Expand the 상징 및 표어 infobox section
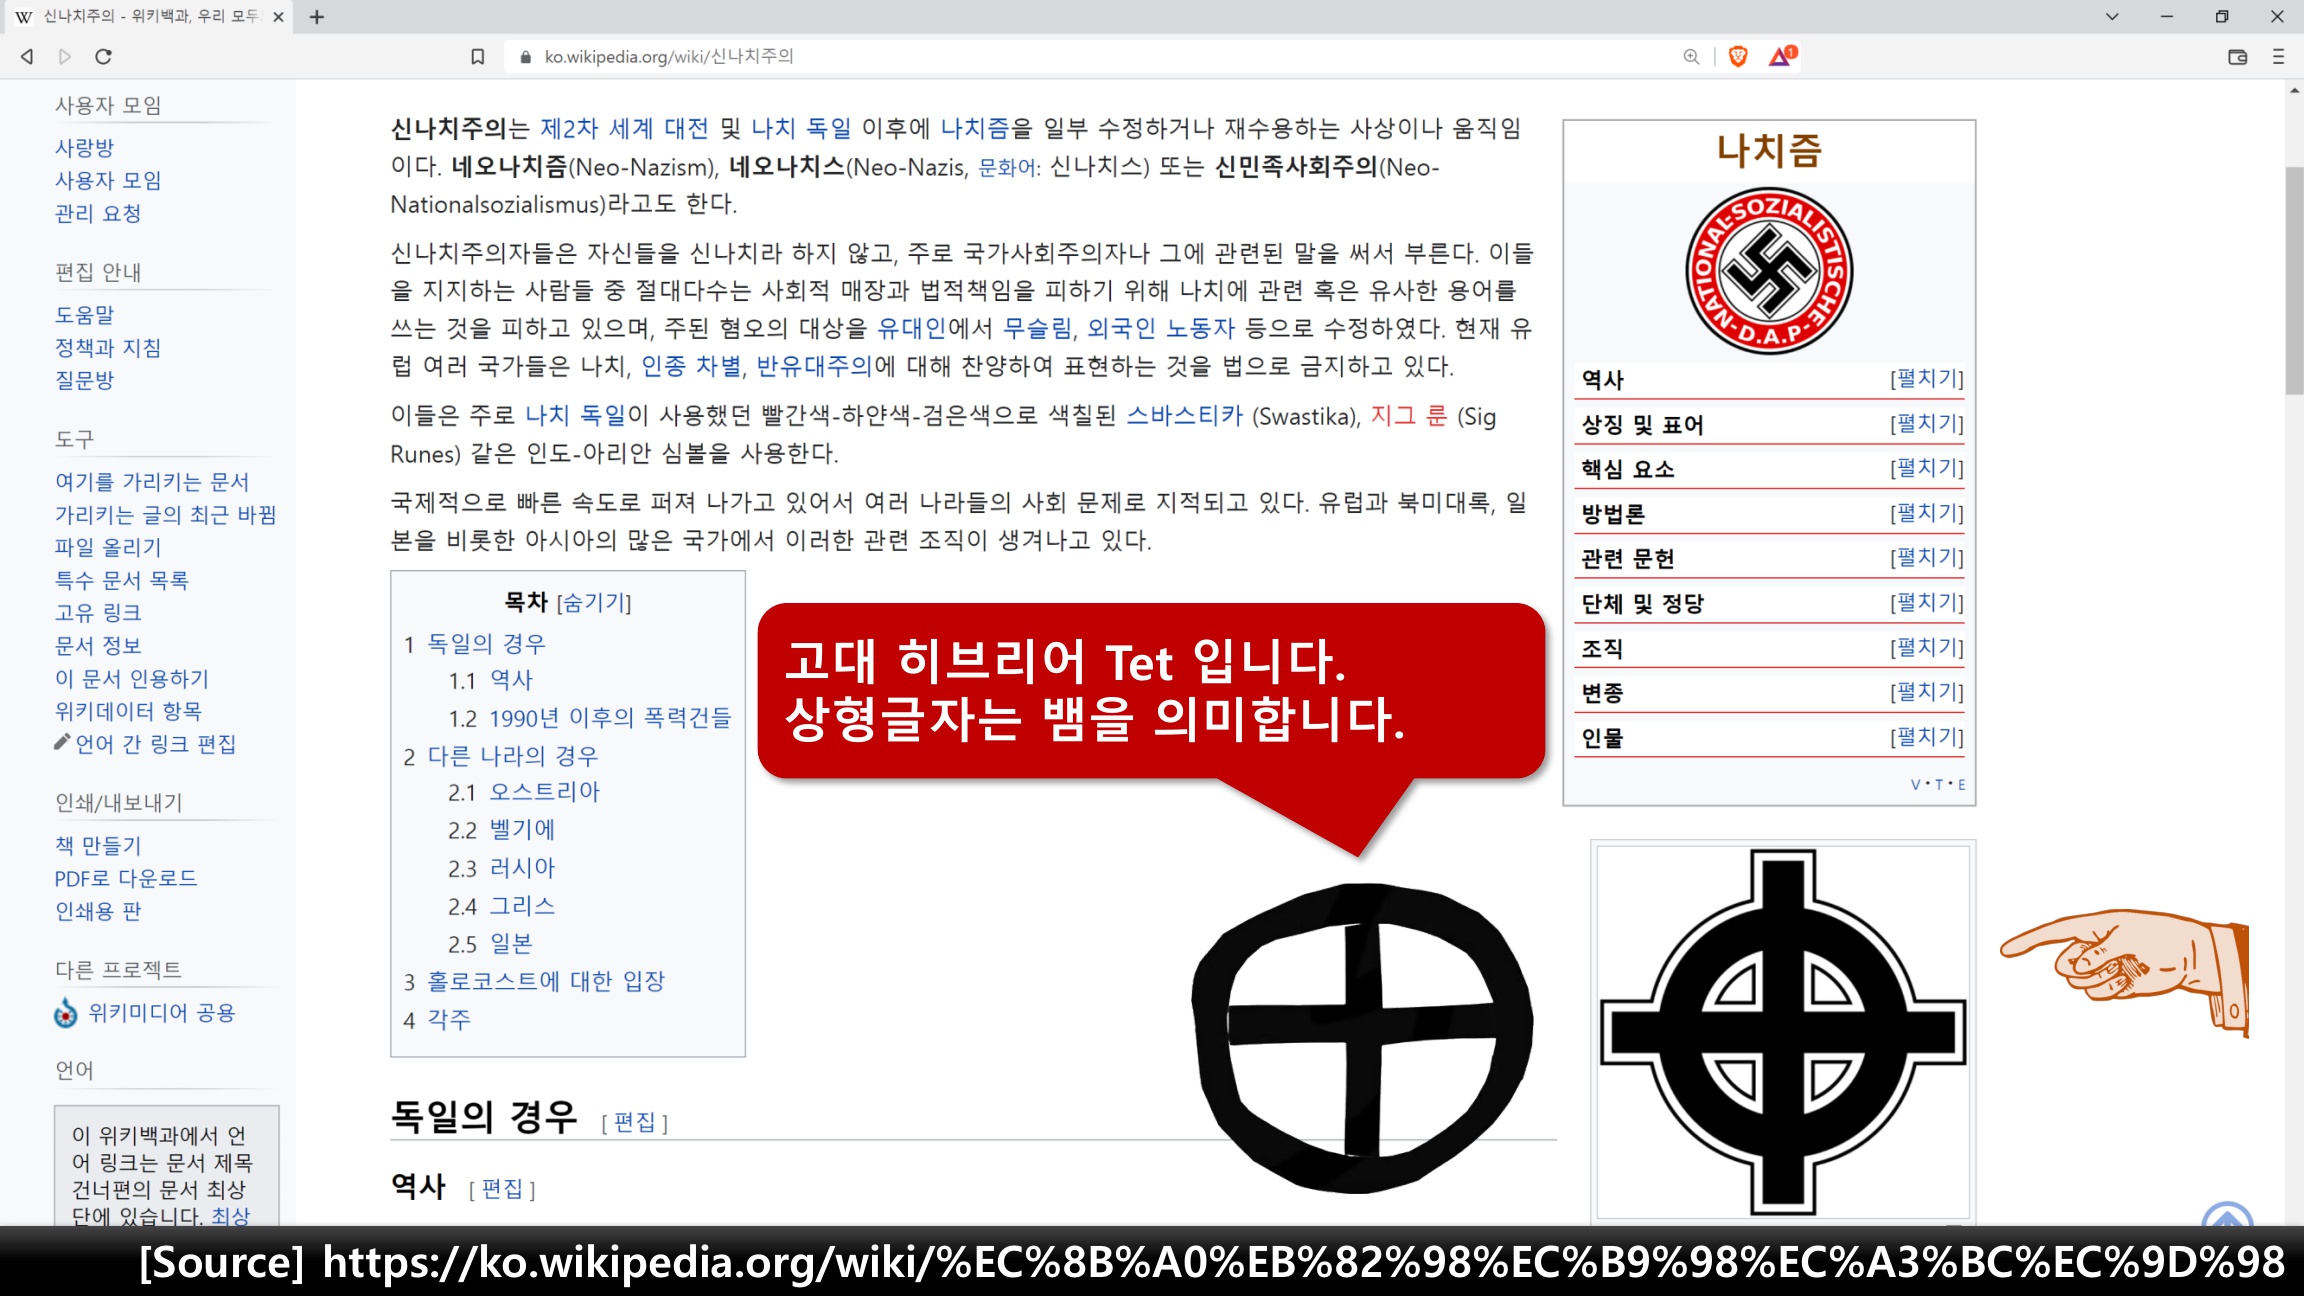Viewport: 2304px width, 1296px height. click(1927, 424)
